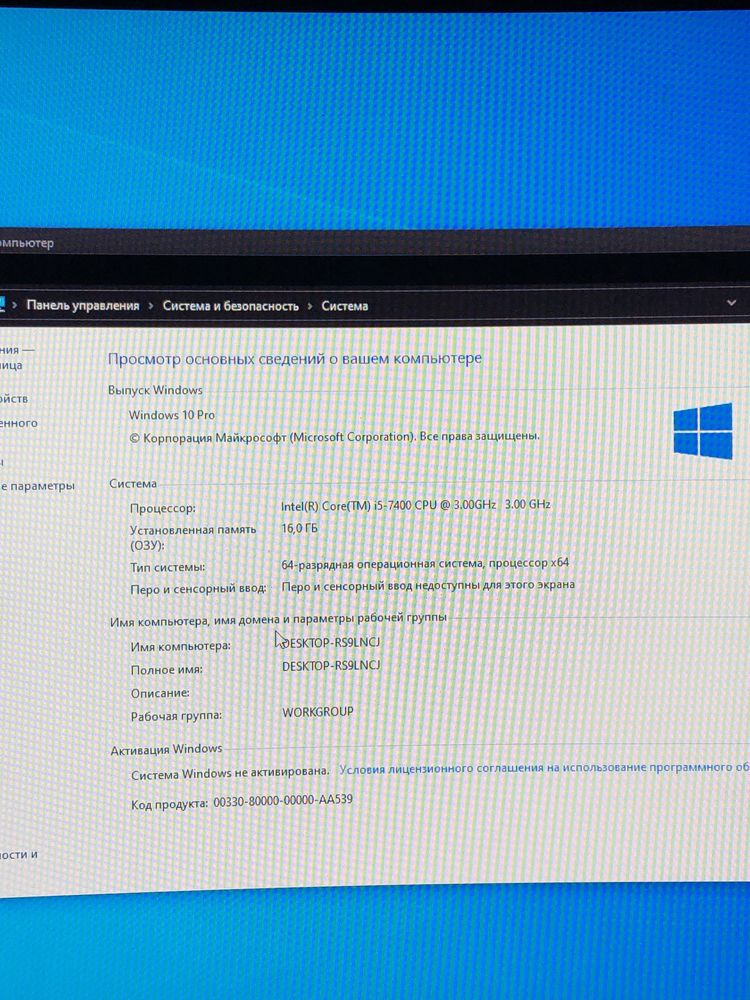
Task: Click heading "Просмотр основных сведений о вашем компьютере"
Action: [295, 359]
